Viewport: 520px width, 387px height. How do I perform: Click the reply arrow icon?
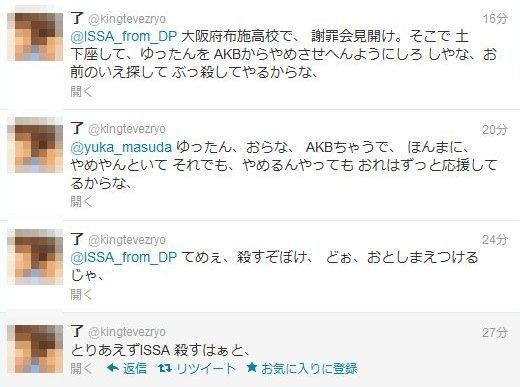point(113,368)
